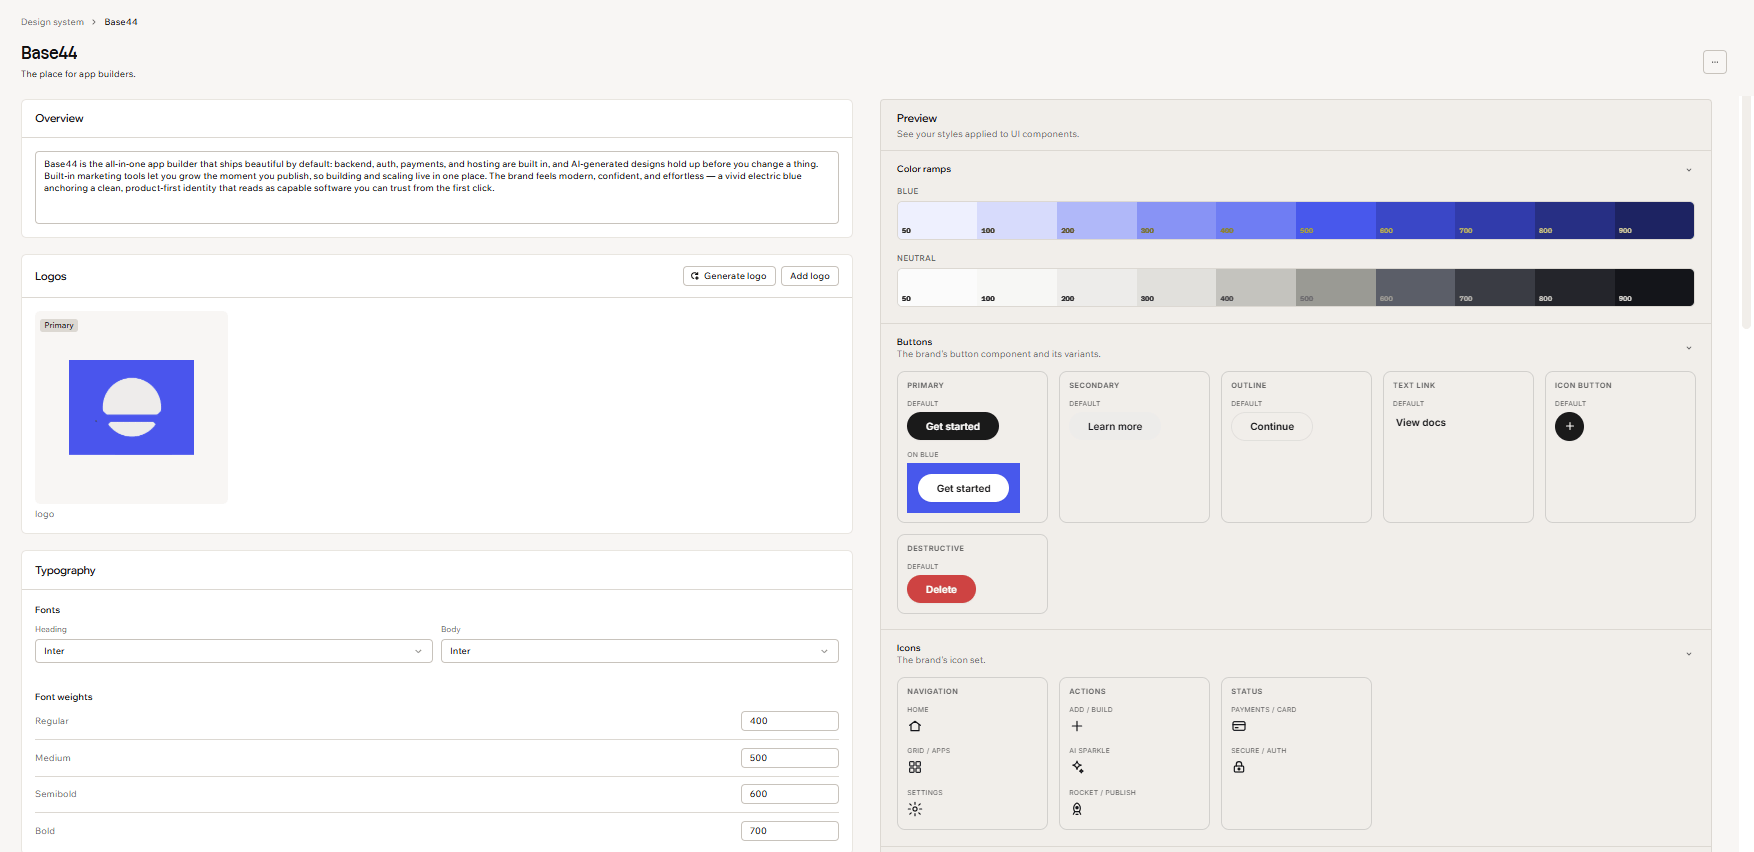The width and height of the screenshot is (1754, 852).
Task: Select the Neutral 100 swatch
Action: [1017, 287]
